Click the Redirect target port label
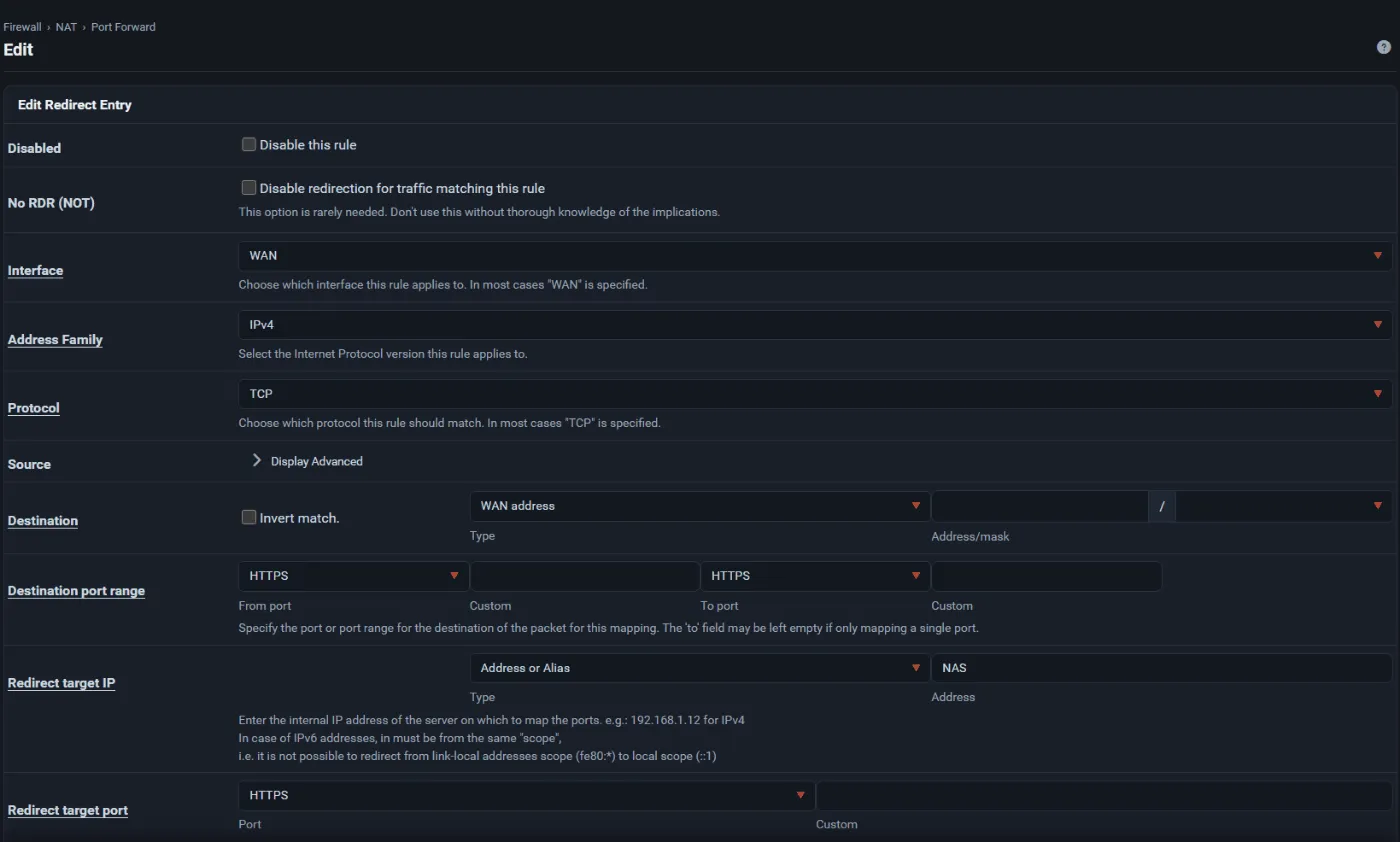 click(67, 810)
